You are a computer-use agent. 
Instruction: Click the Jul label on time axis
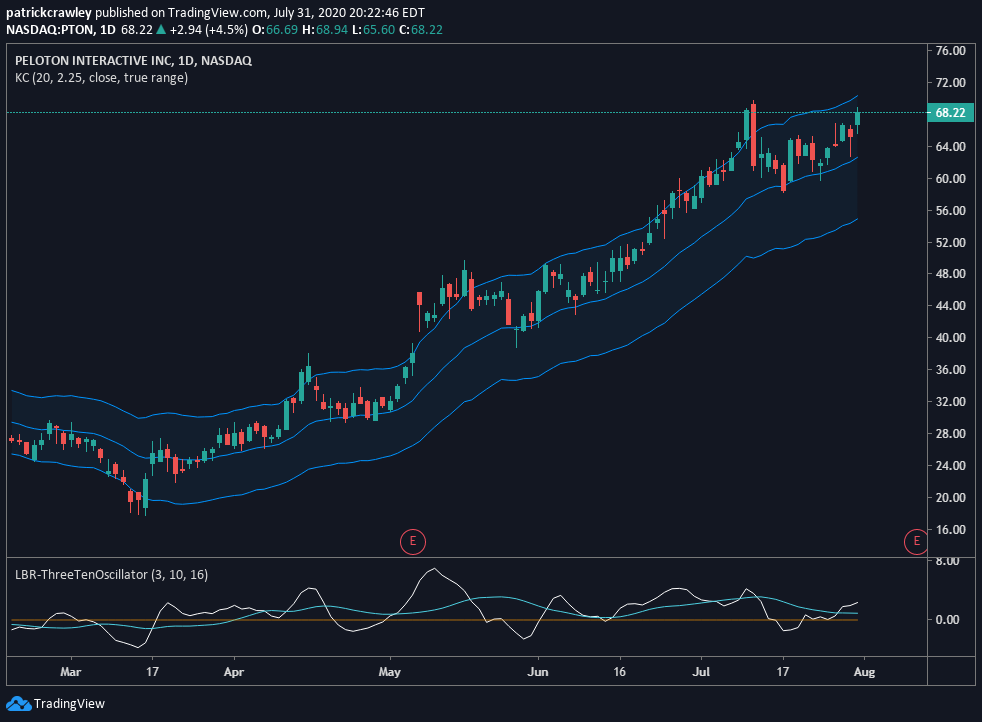pos(701,672)
